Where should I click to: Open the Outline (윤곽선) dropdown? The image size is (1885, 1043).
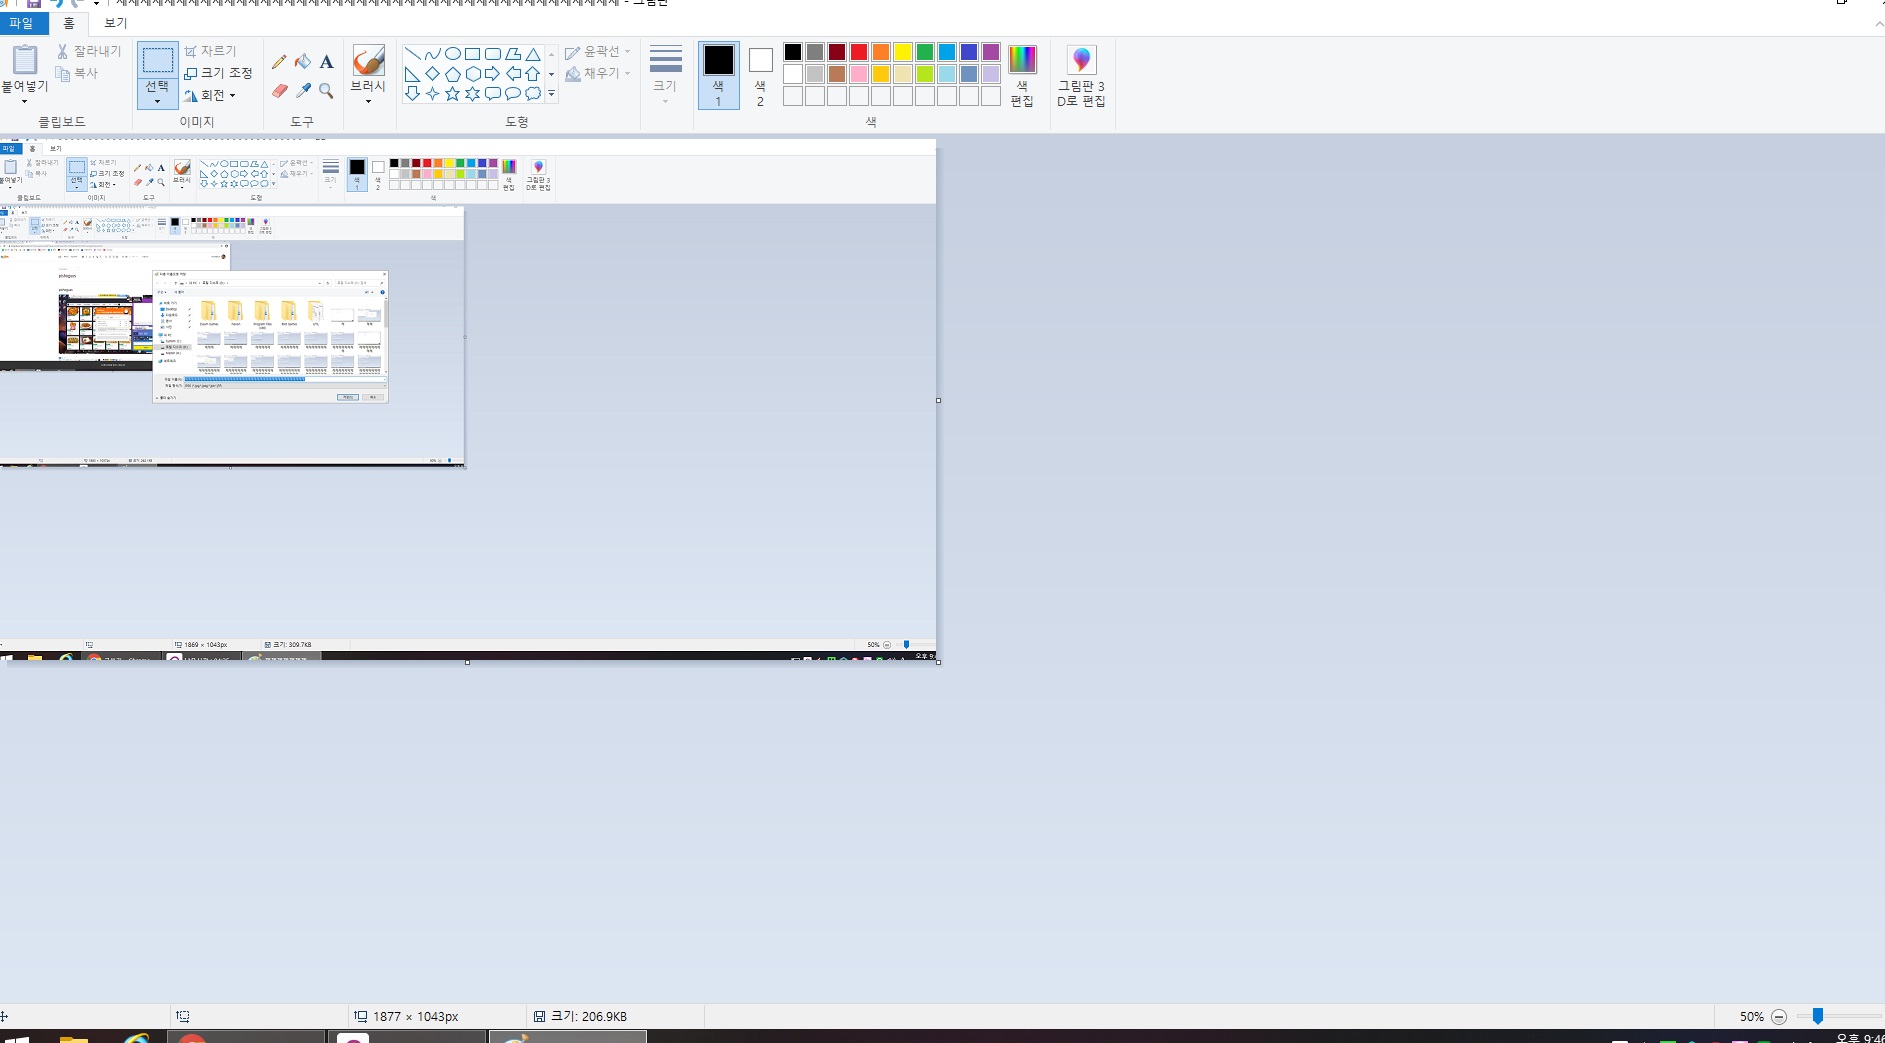[x=598, y=51]
